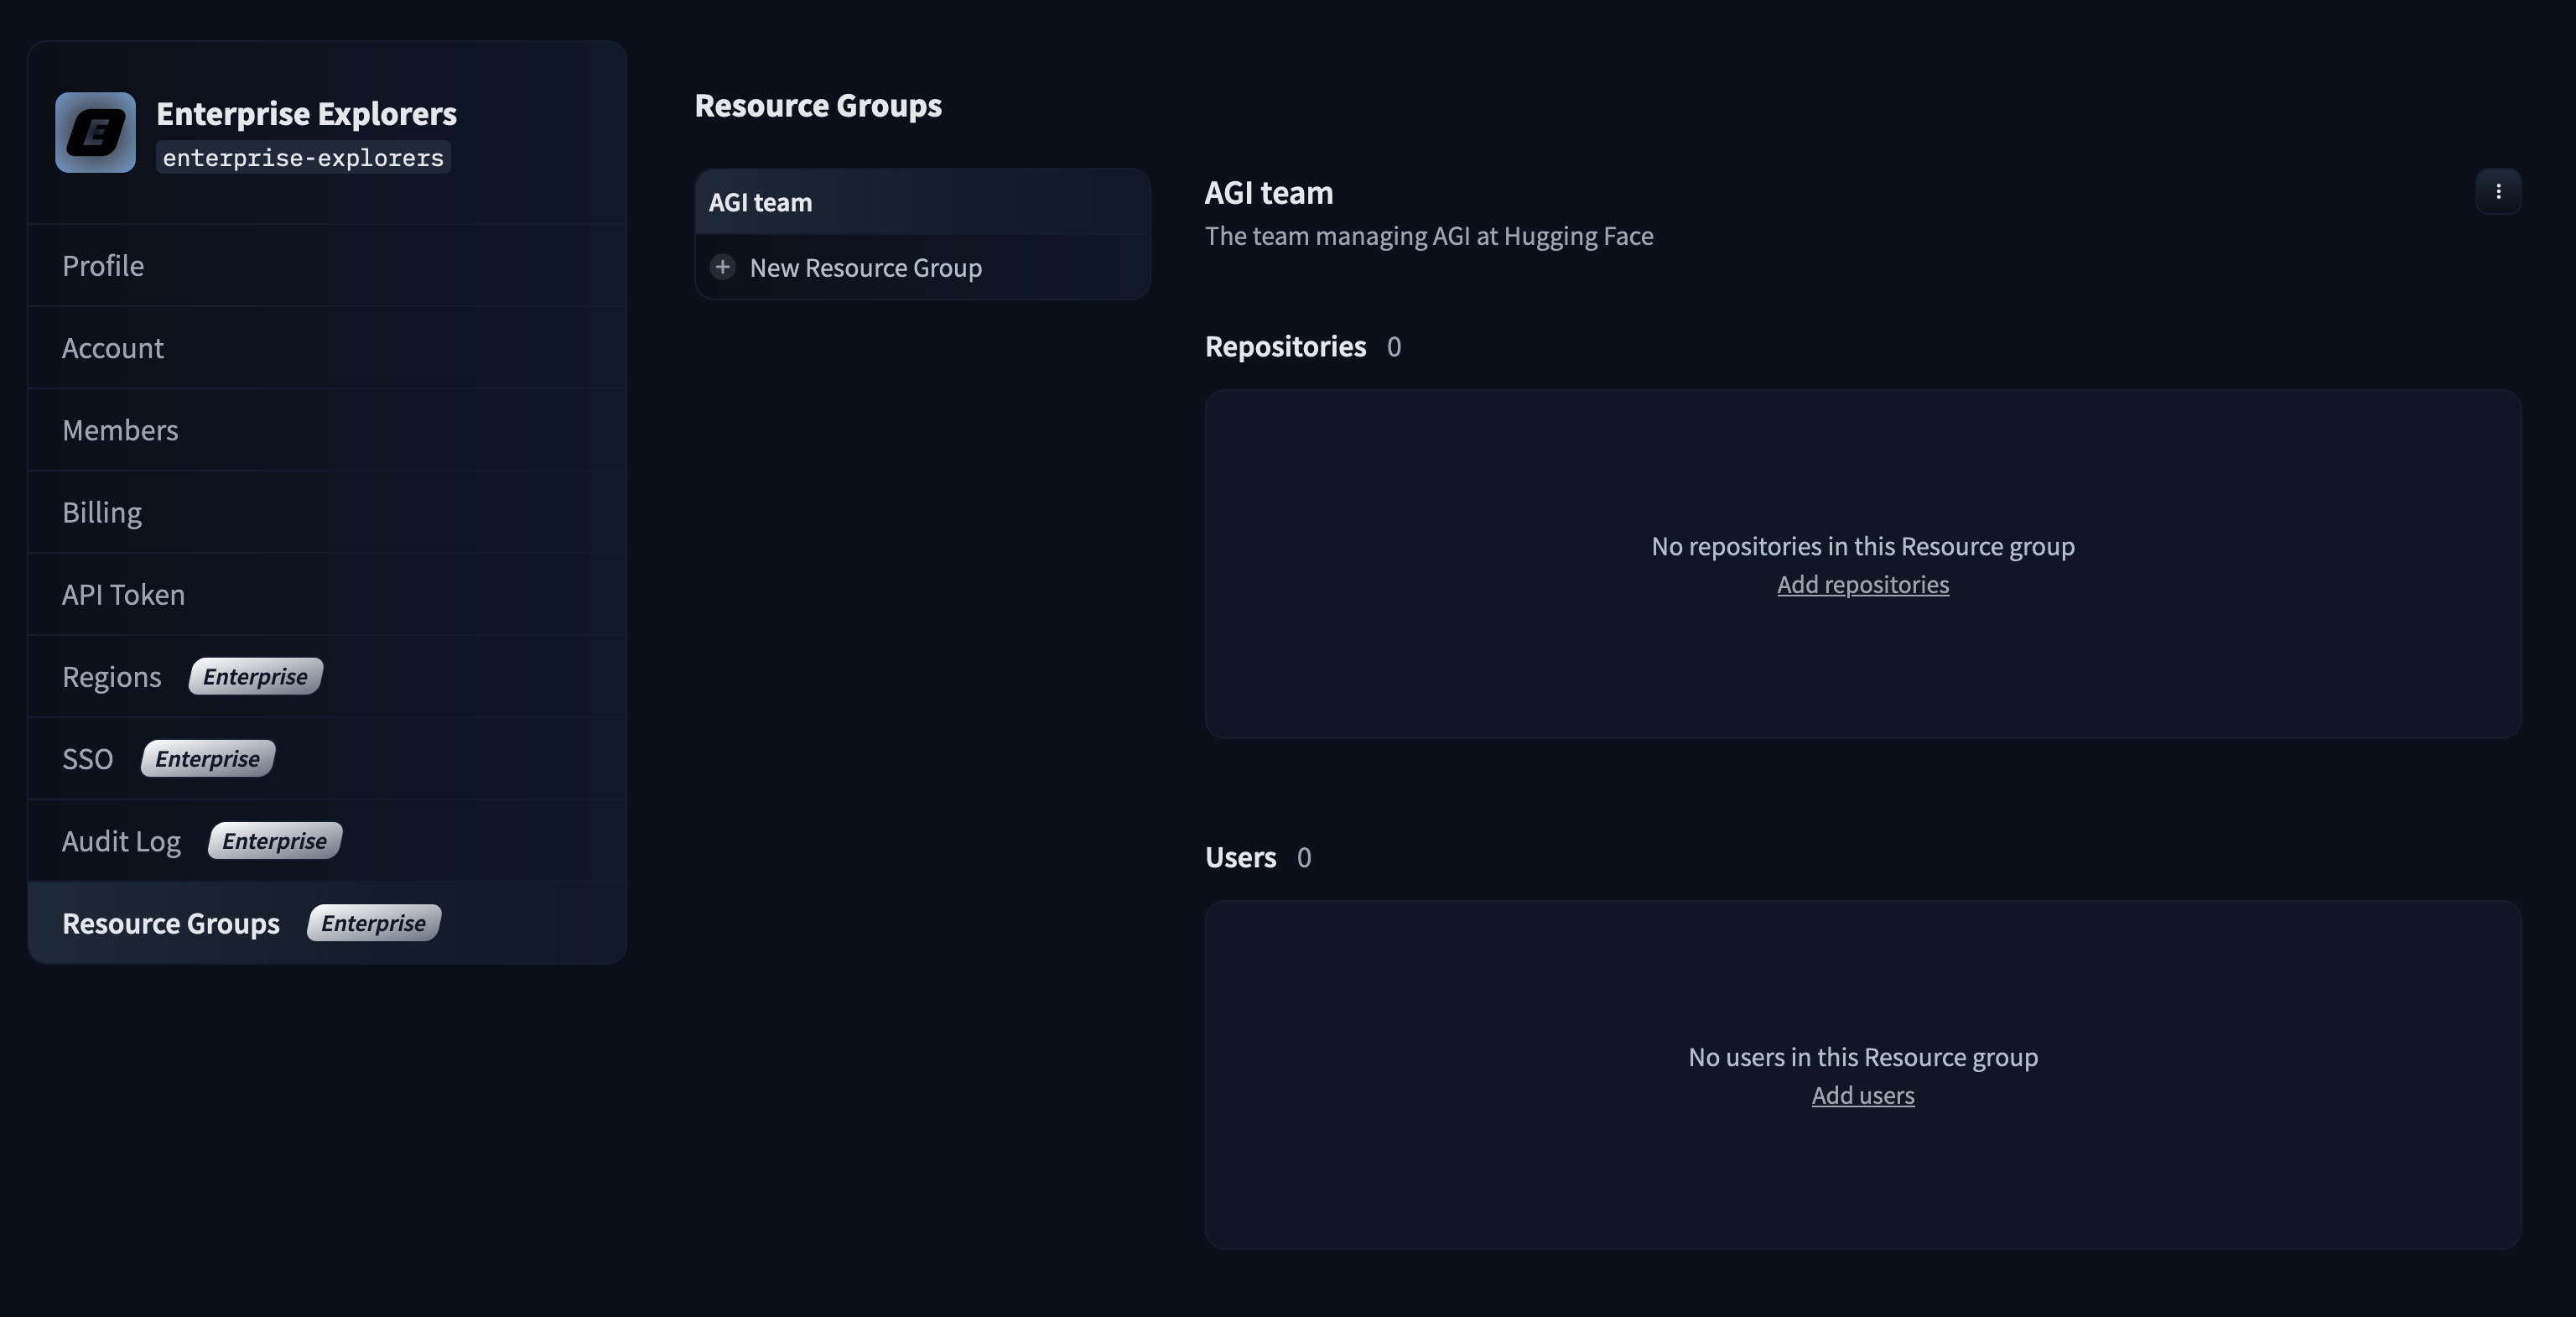This screenshot has width=2576, height=1317.
Task: Click the Enterprise badge next to SSO
Action: 207,759
